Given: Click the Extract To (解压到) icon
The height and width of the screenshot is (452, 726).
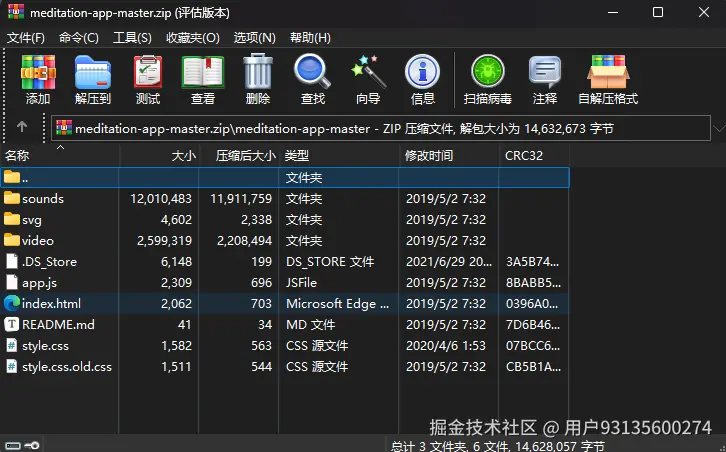Looking at the screenshot, I should (93, 72).
